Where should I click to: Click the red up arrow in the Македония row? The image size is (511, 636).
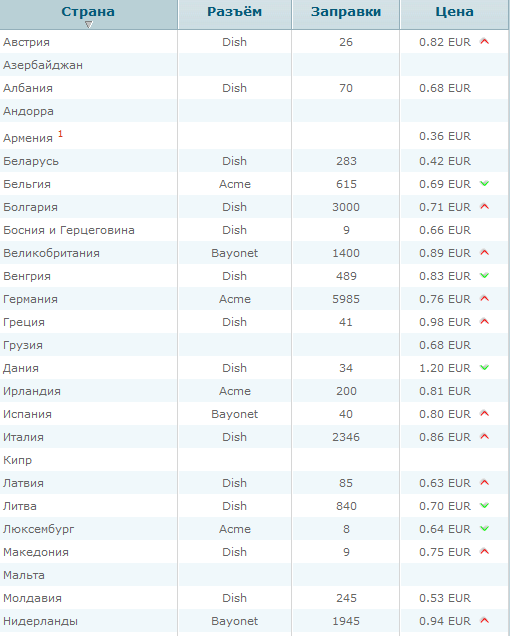(484, 552)
